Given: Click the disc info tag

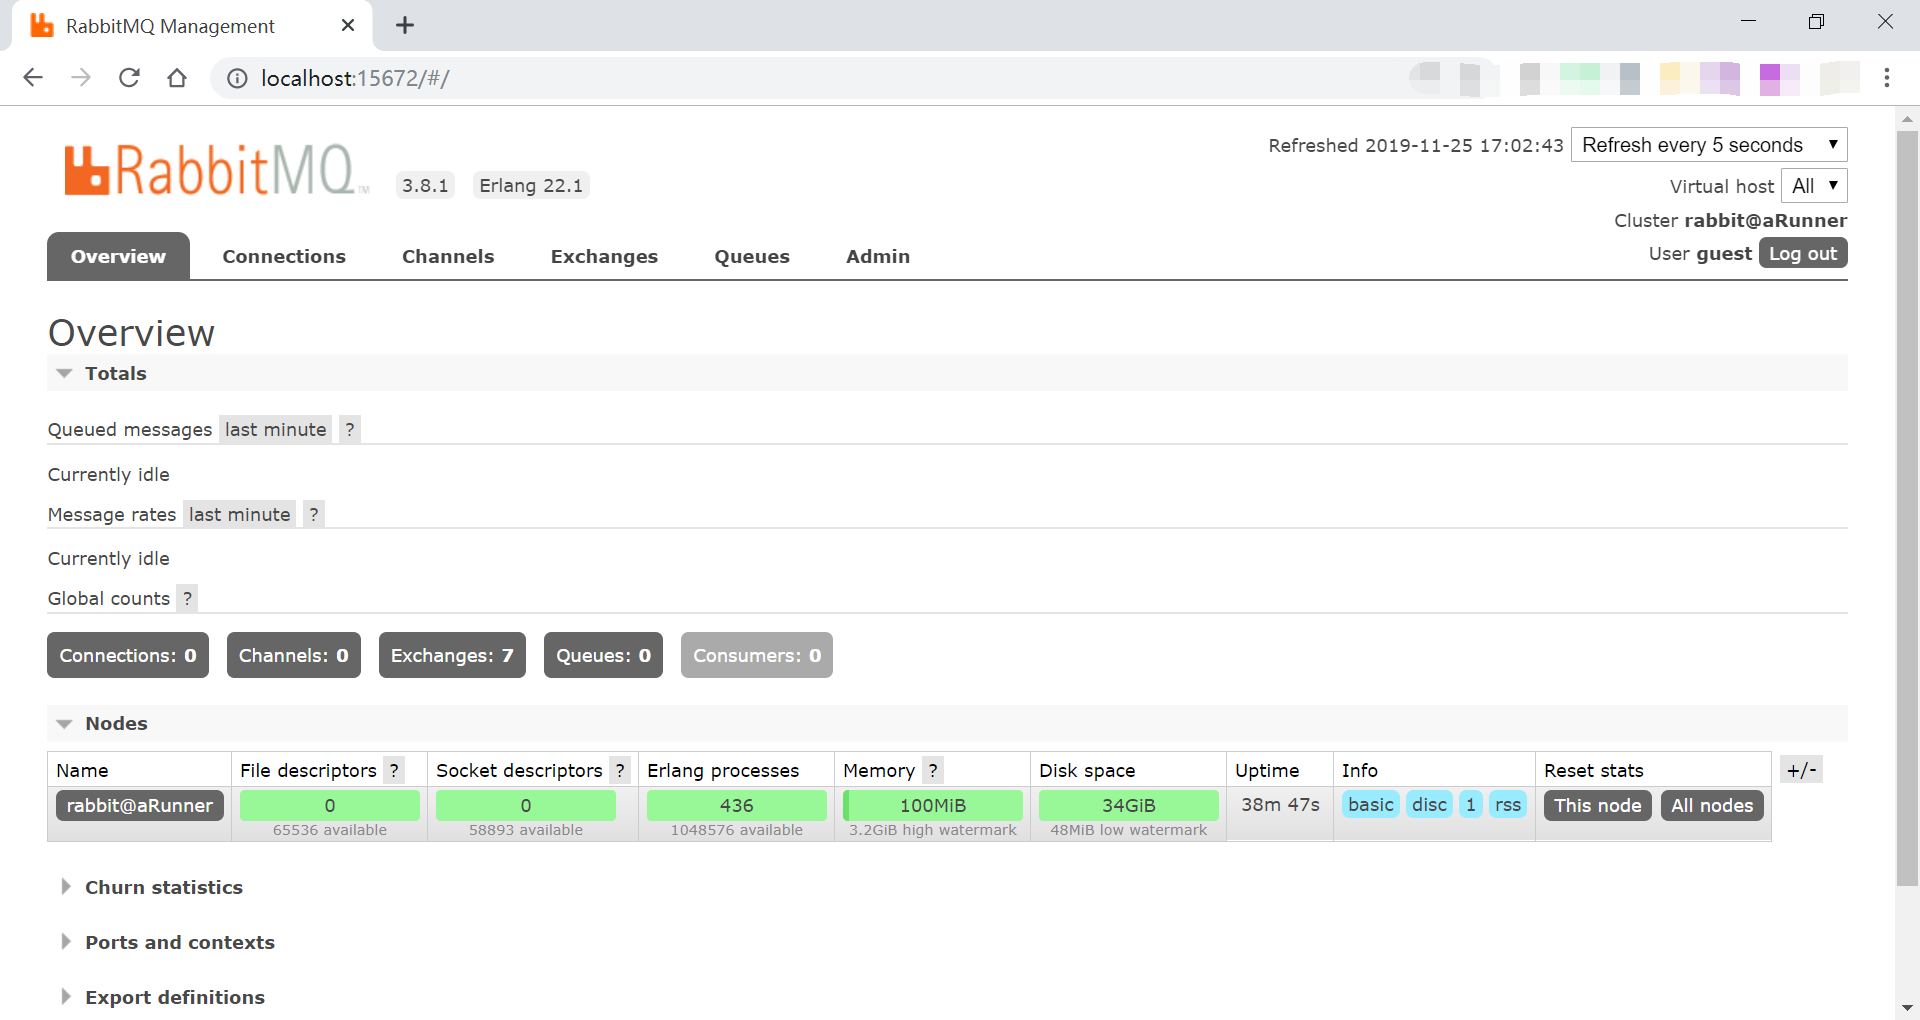Looking at the screenshot, I should (1430, 805).
